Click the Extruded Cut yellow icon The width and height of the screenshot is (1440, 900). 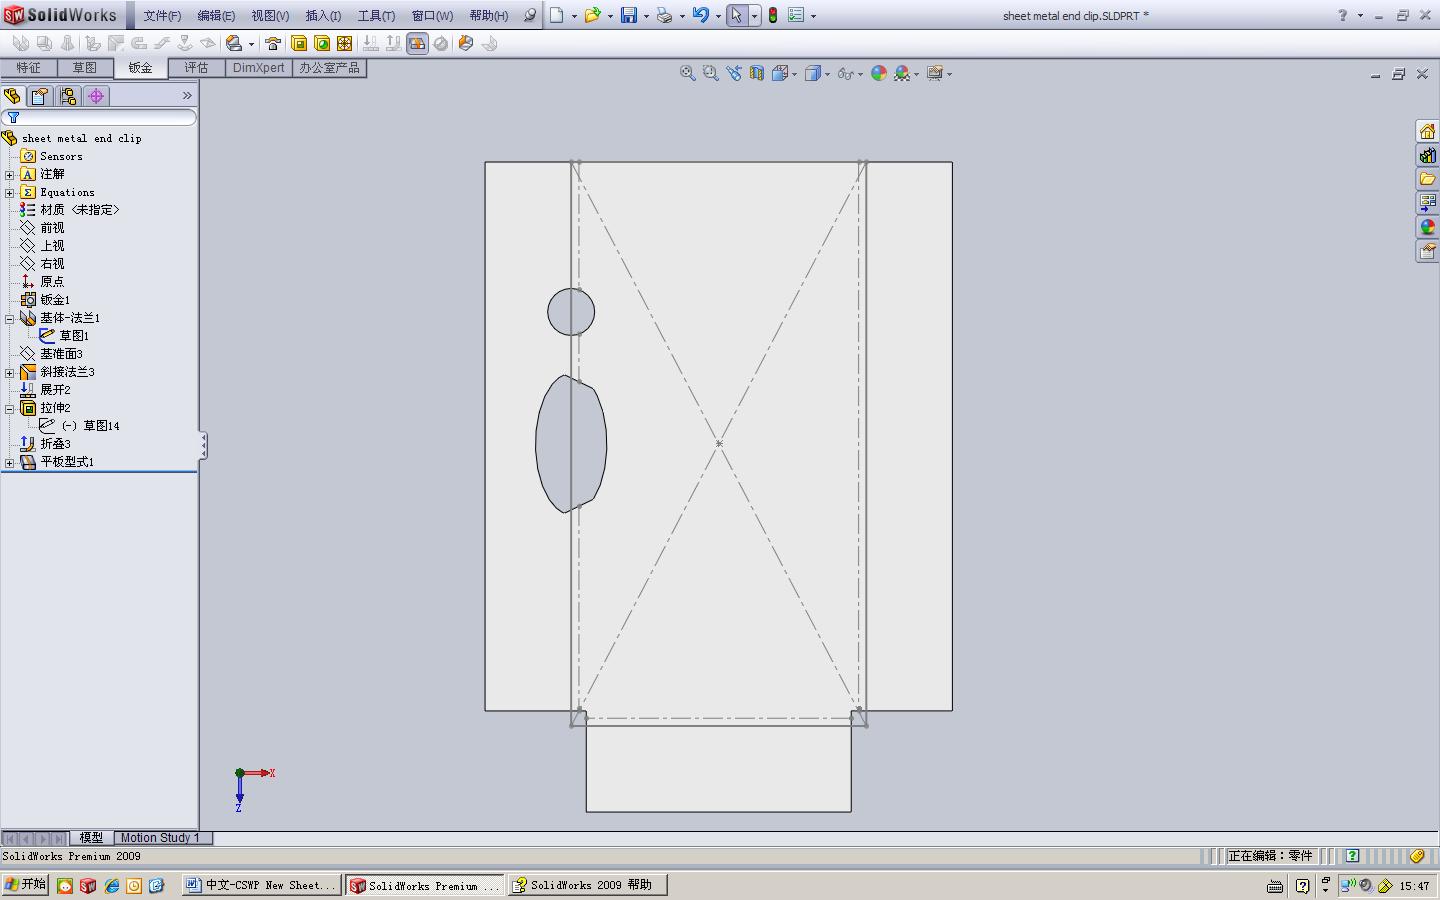pos(299,43)
